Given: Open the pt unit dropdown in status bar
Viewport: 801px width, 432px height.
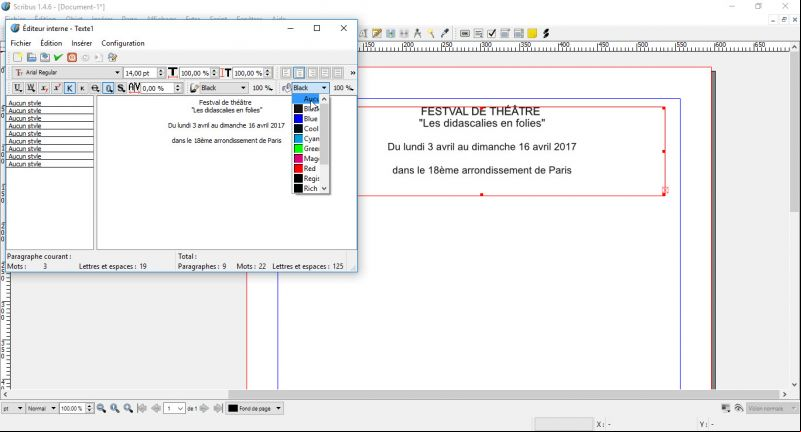Looking at the screenshot, I should coord(13,408).
